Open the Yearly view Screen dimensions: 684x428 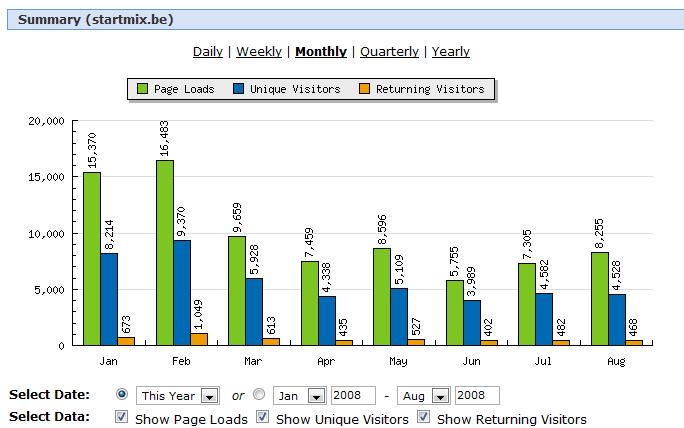(x=451, y=51)
